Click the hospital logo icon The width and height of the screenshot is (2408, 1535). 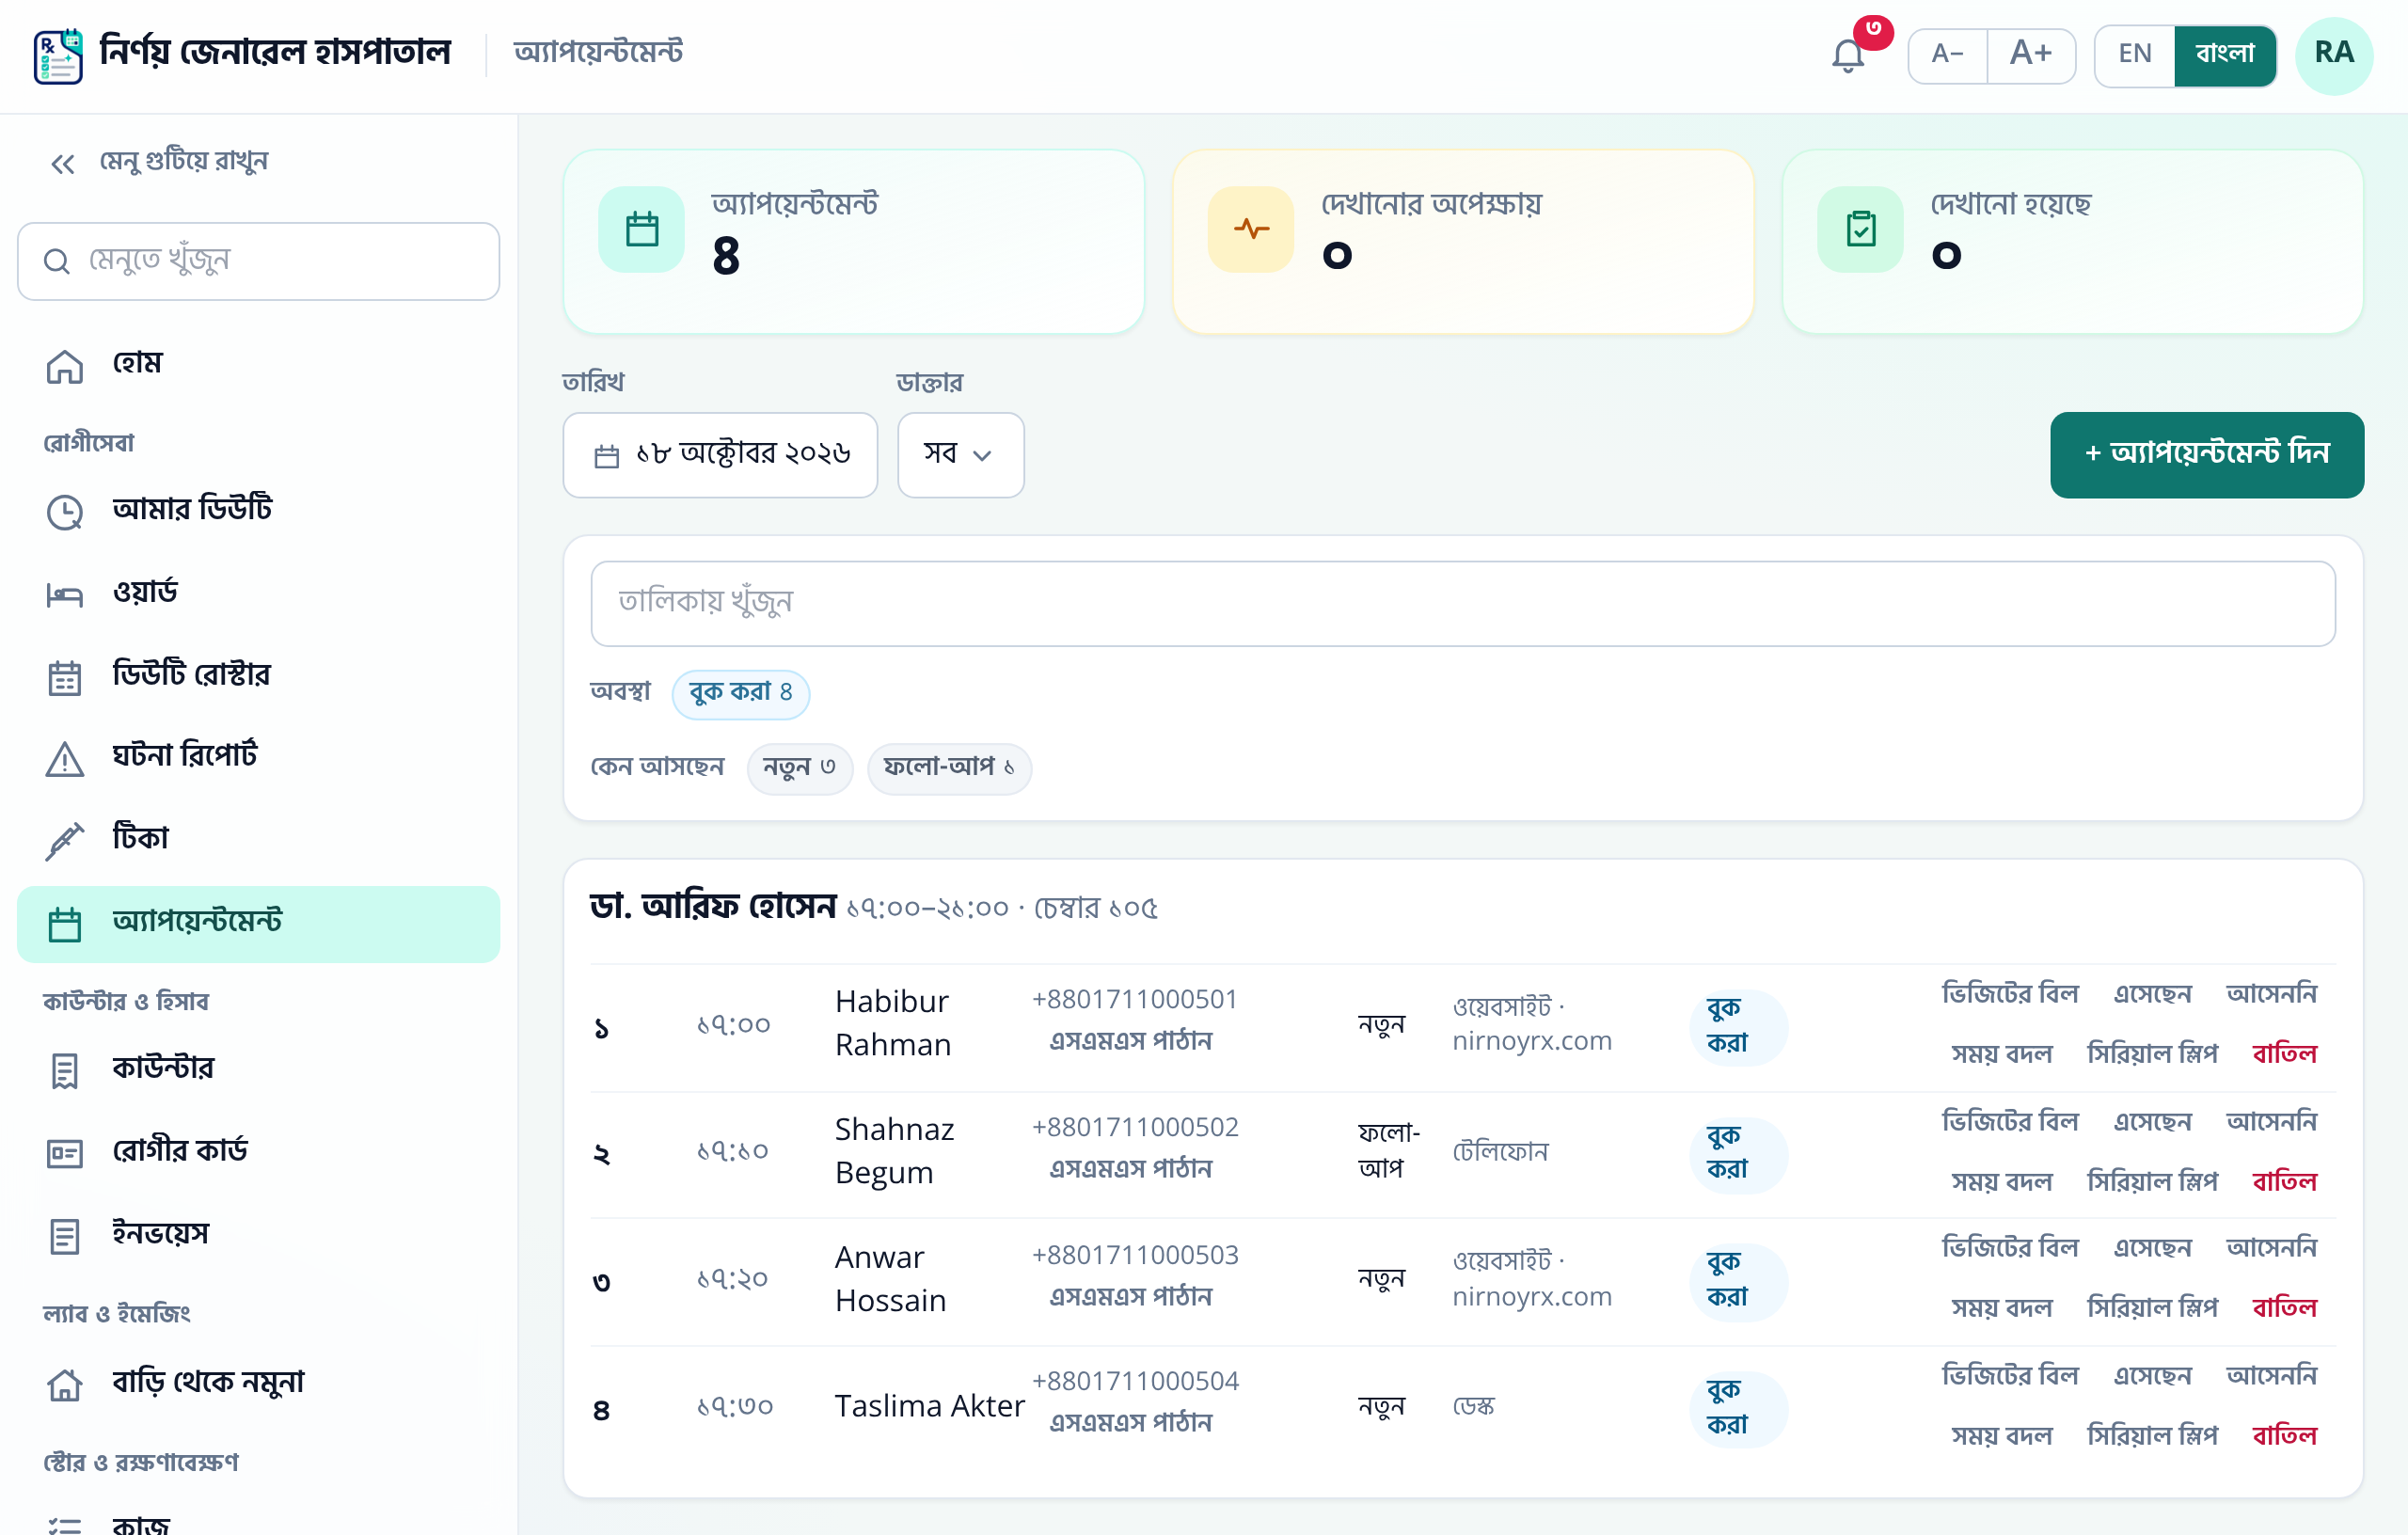58,56
